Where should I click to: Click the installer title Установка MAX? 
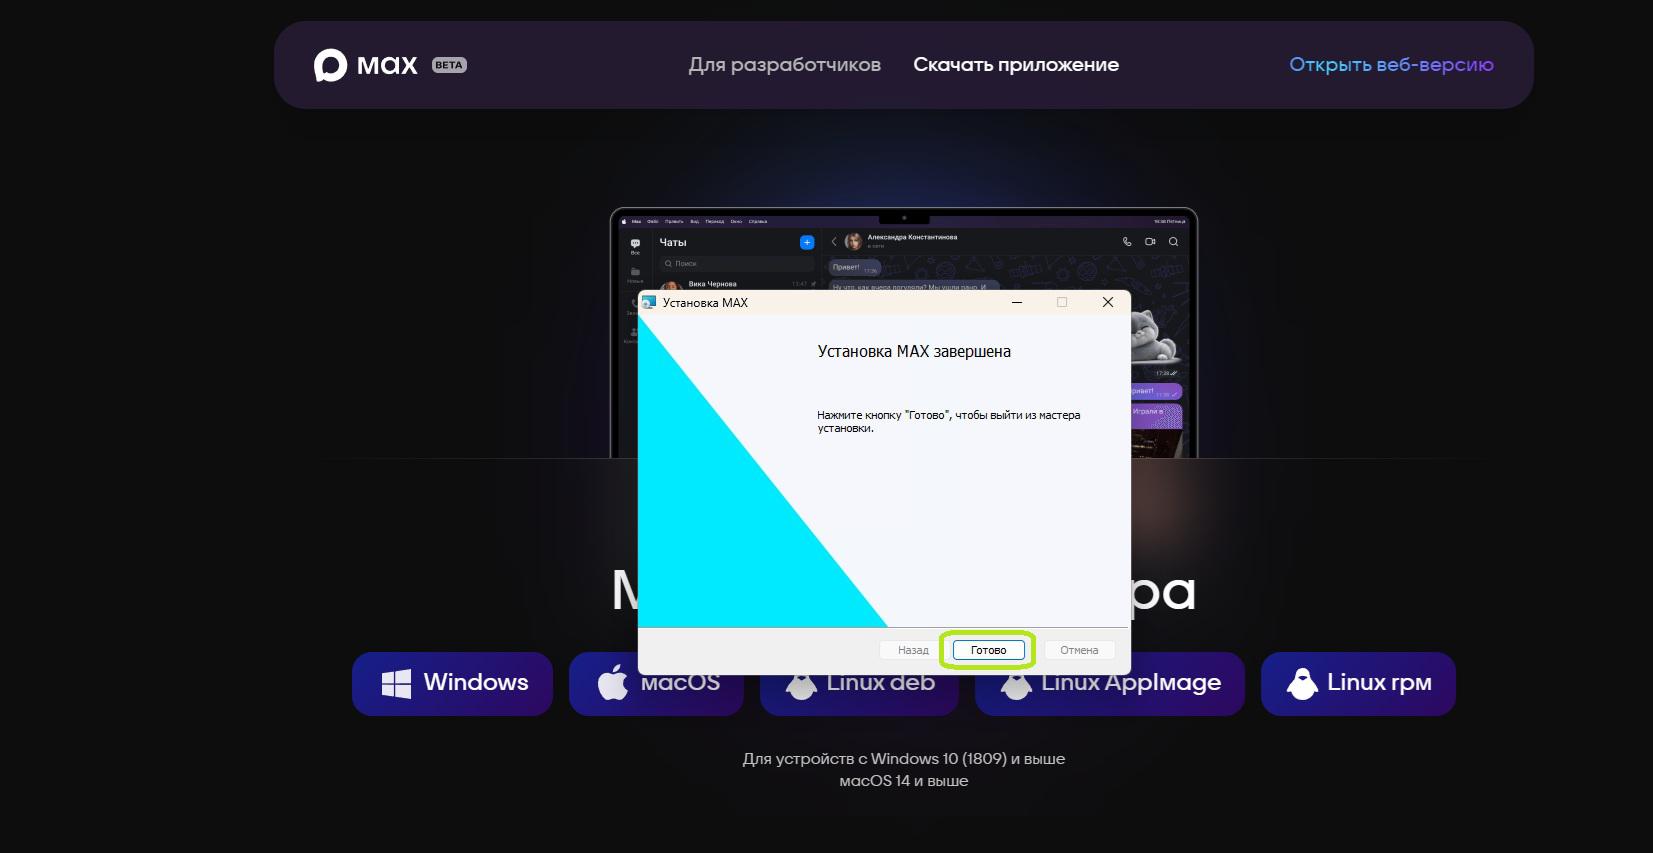(x=705, y=302)
